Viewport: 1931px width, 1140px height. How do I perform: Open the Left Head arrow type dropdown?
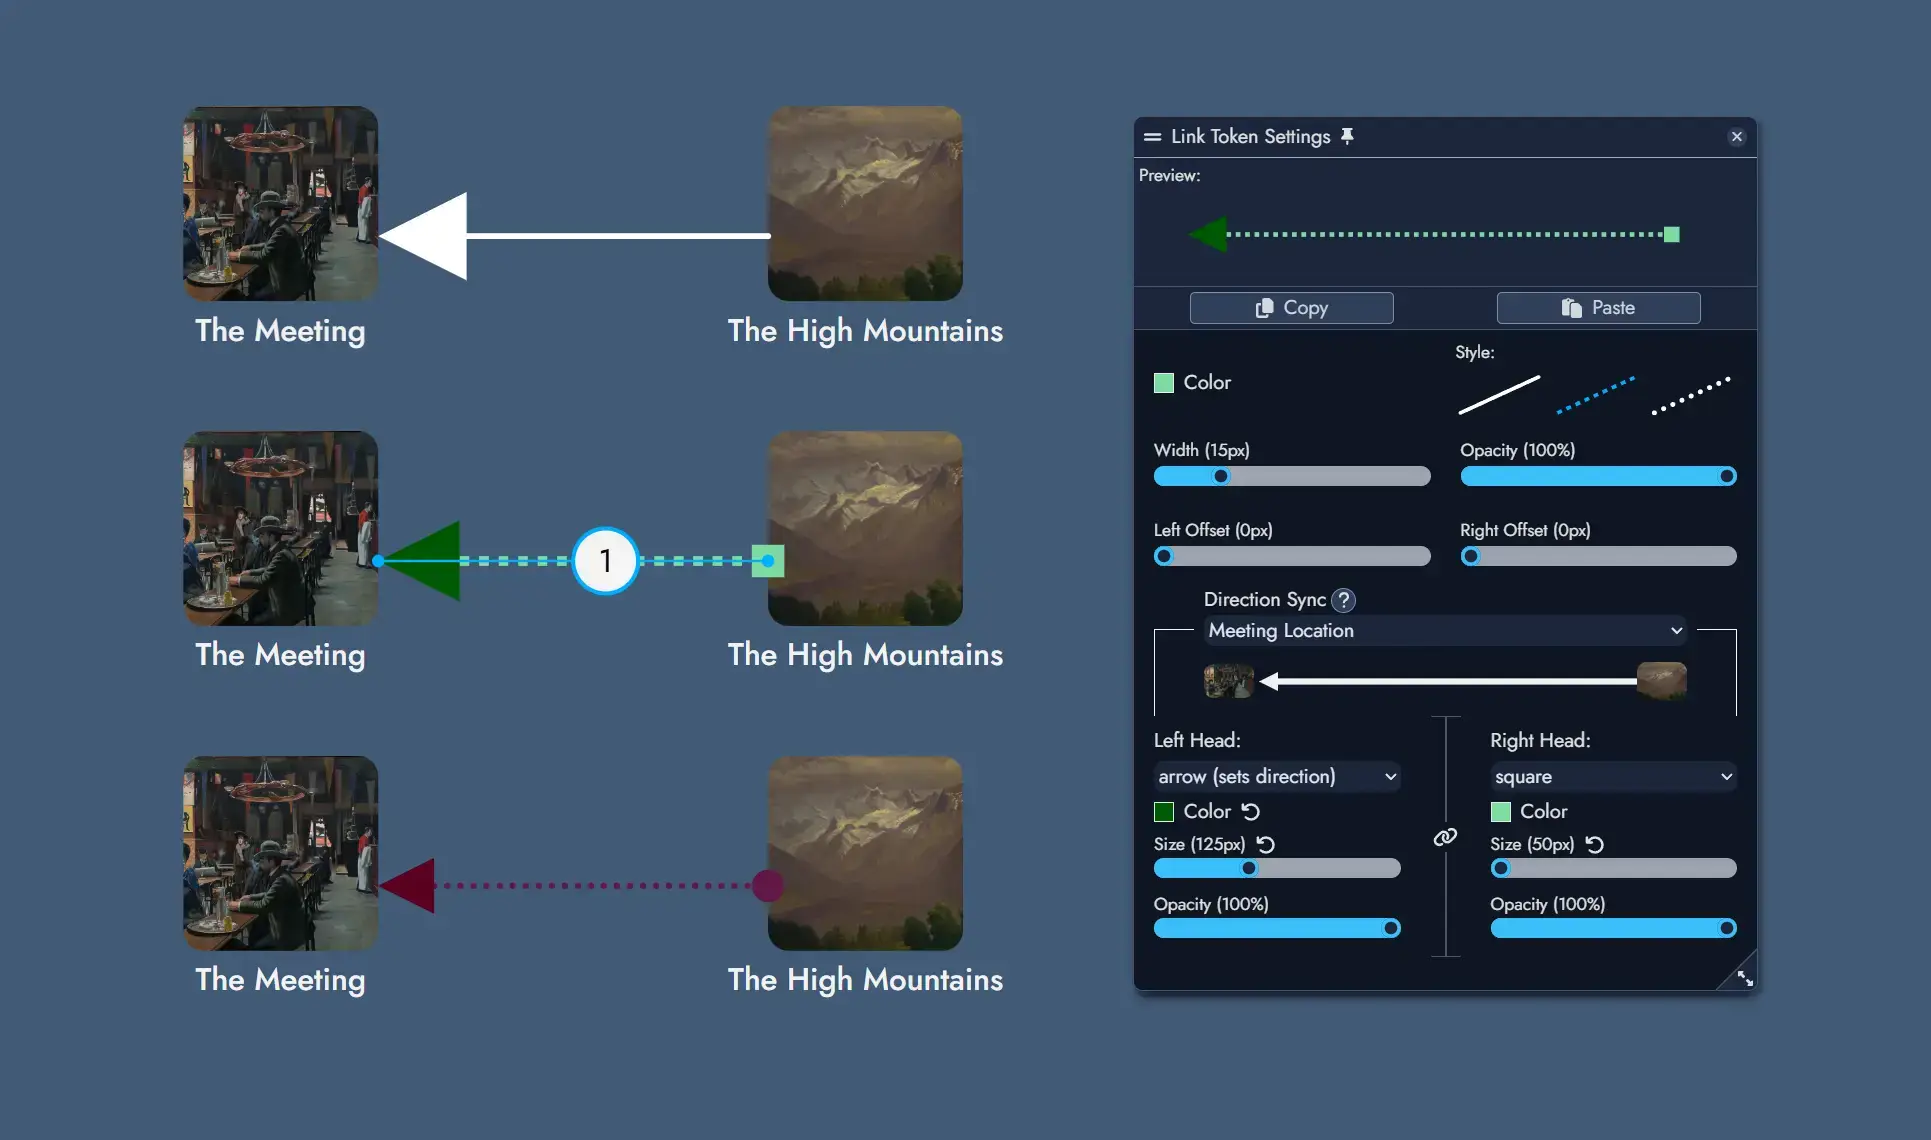tap(1277, 776)
